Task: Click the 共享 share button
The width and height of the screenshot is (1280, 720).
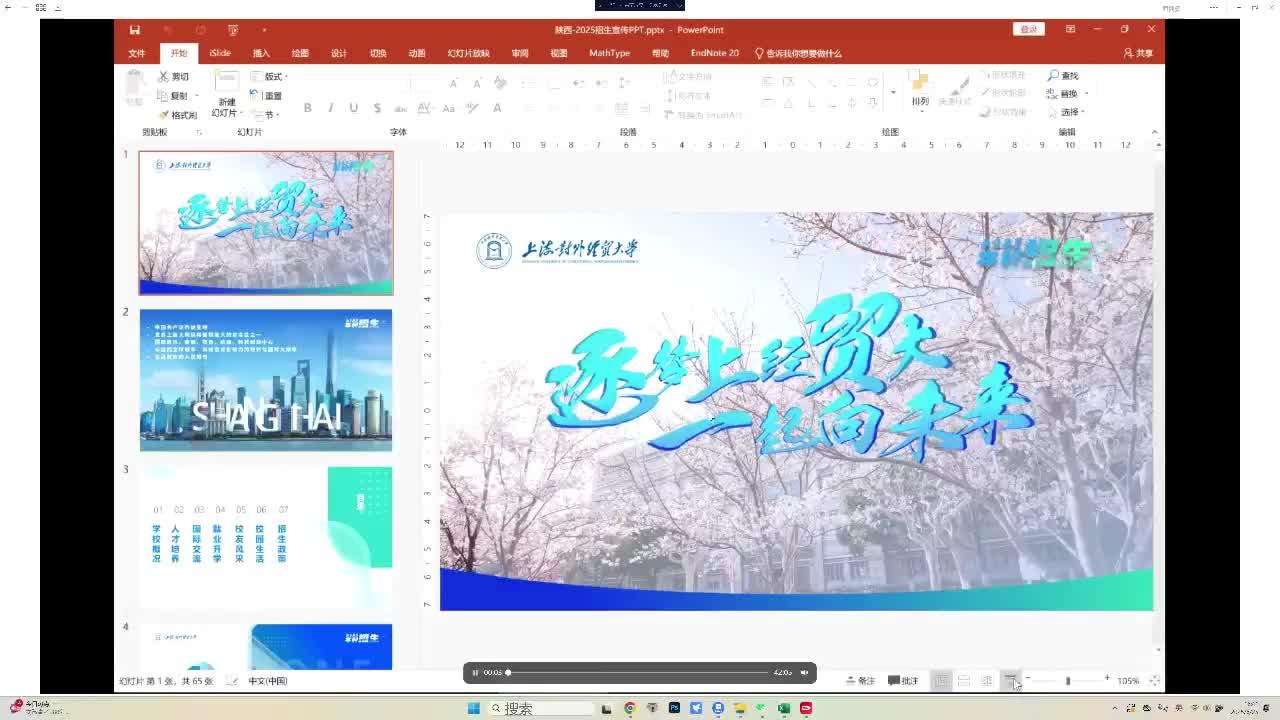Action: point(1138,53)
